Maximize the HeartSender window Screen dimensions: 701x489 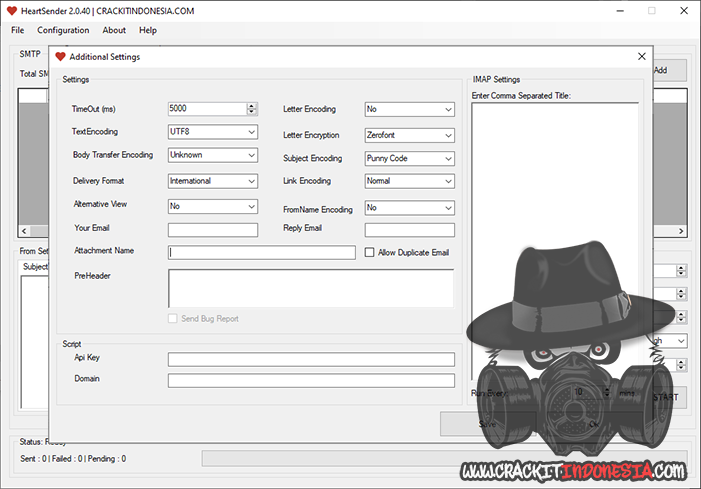tap(652, 11)
